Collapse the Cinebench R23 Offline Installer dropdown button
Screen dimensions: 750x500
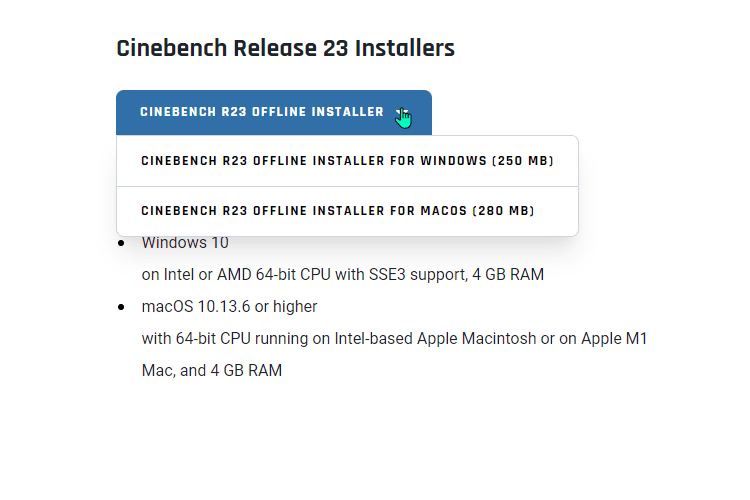(274, 112)
